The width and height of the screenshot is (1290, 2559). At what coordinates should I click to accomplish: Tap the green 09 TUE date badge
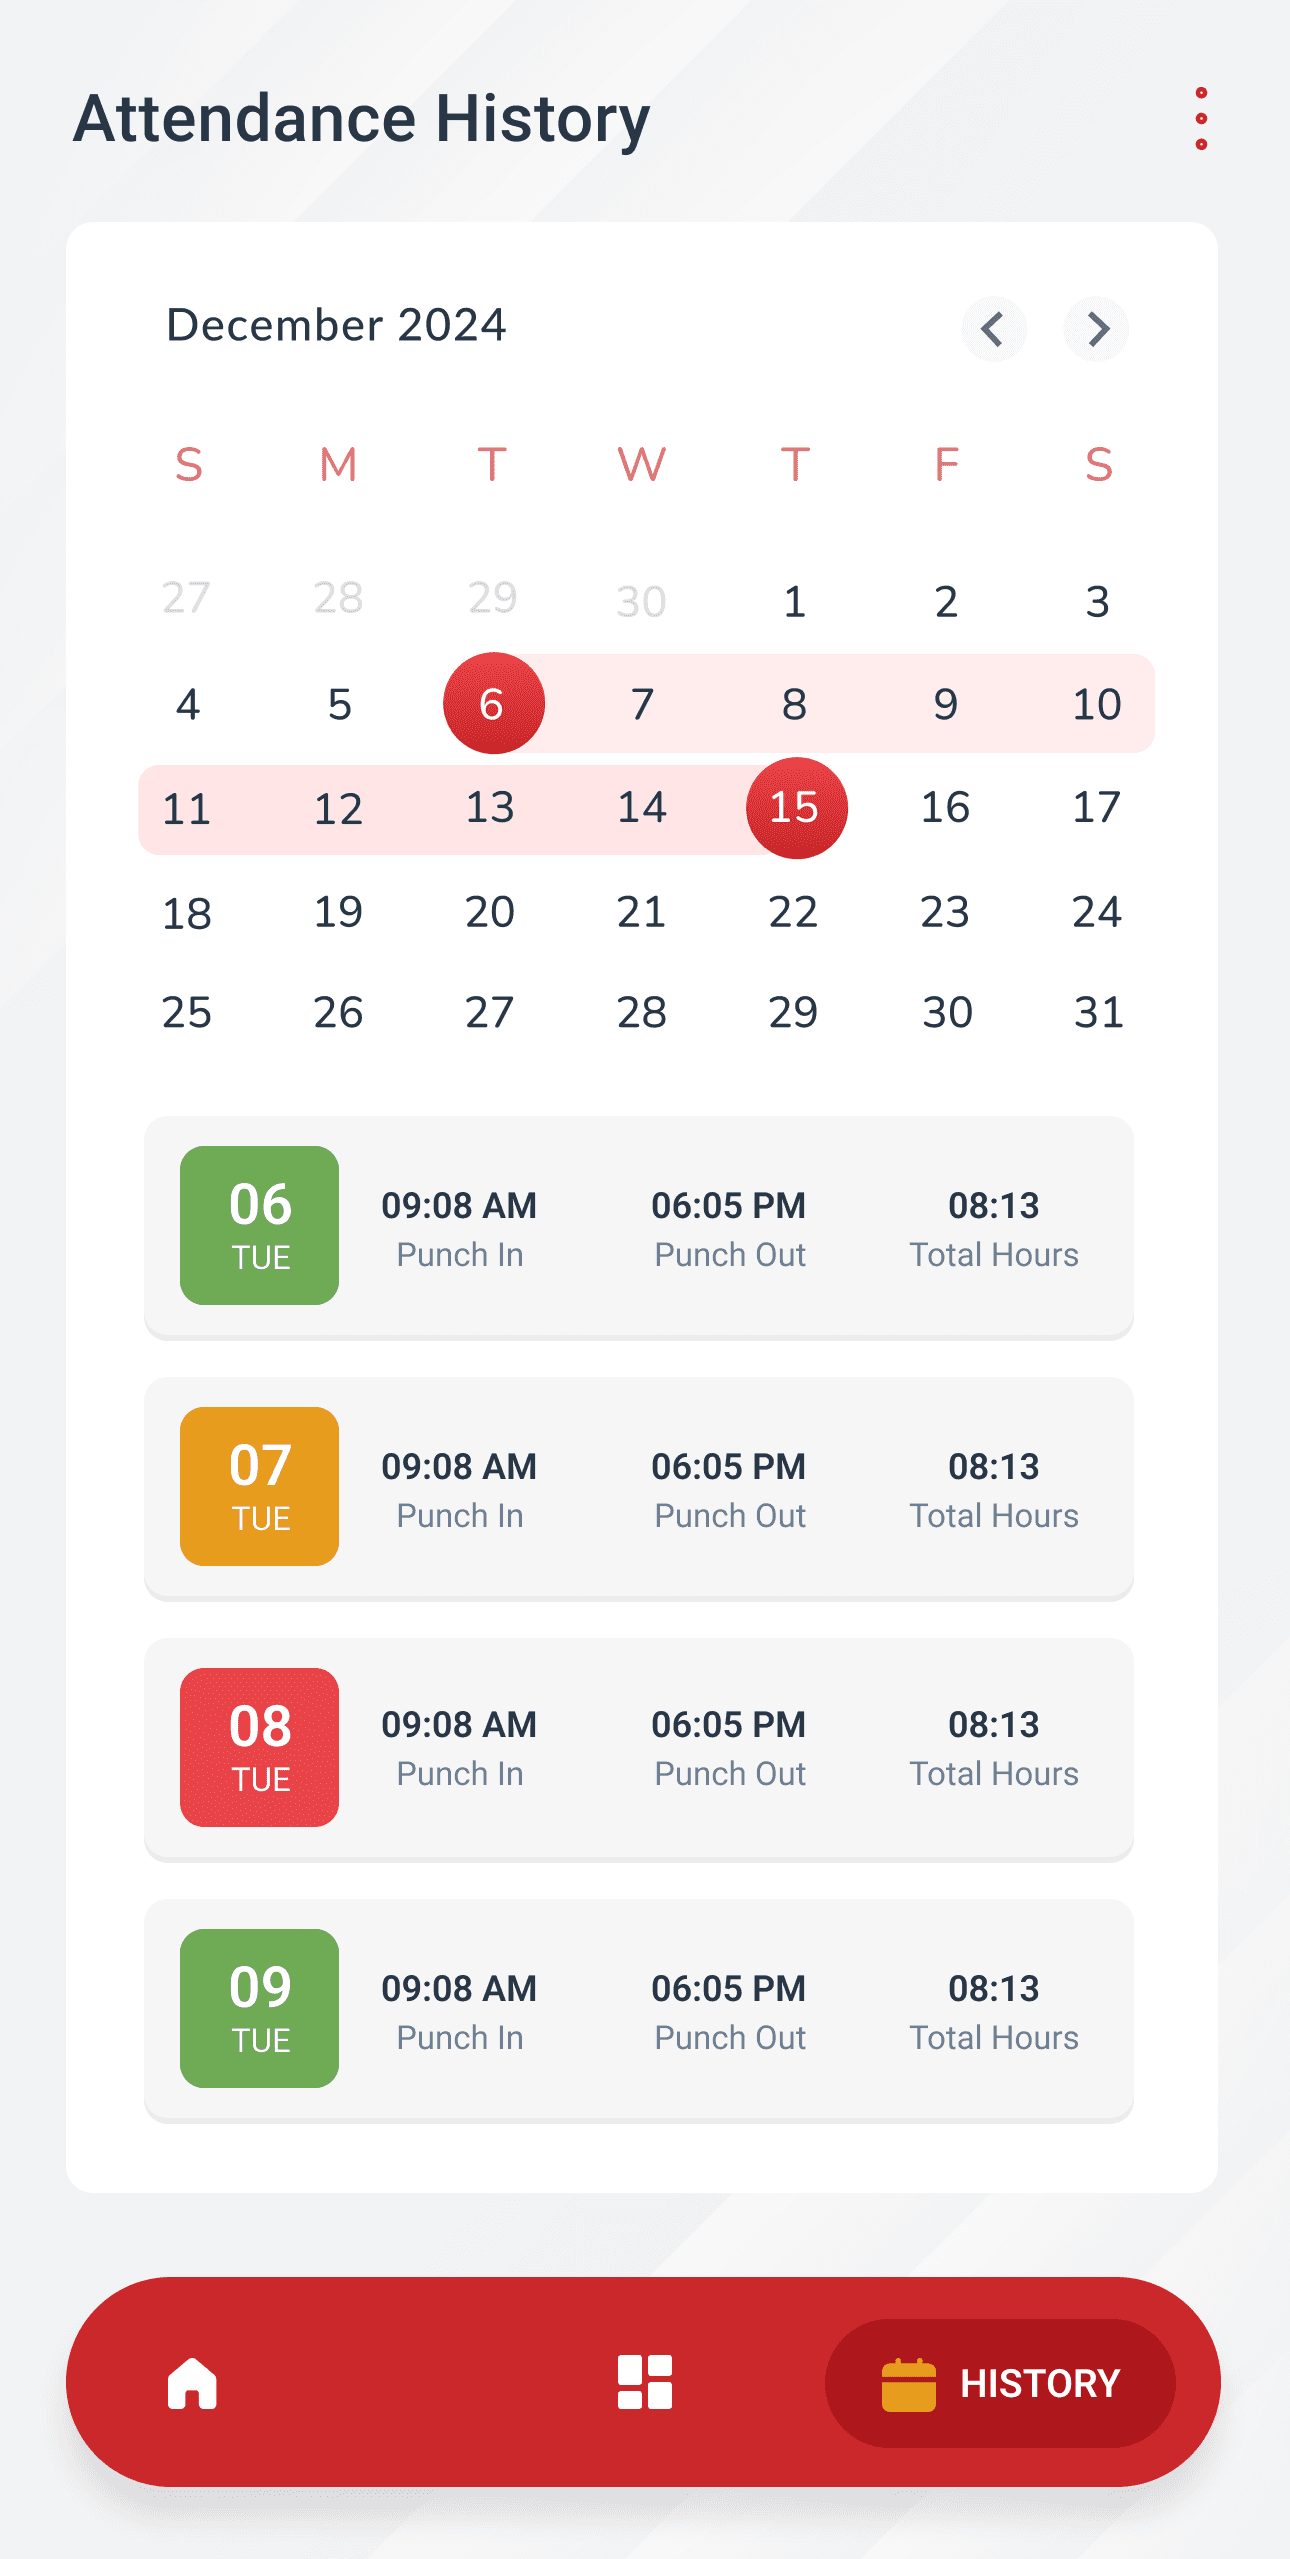(259, 2008)
